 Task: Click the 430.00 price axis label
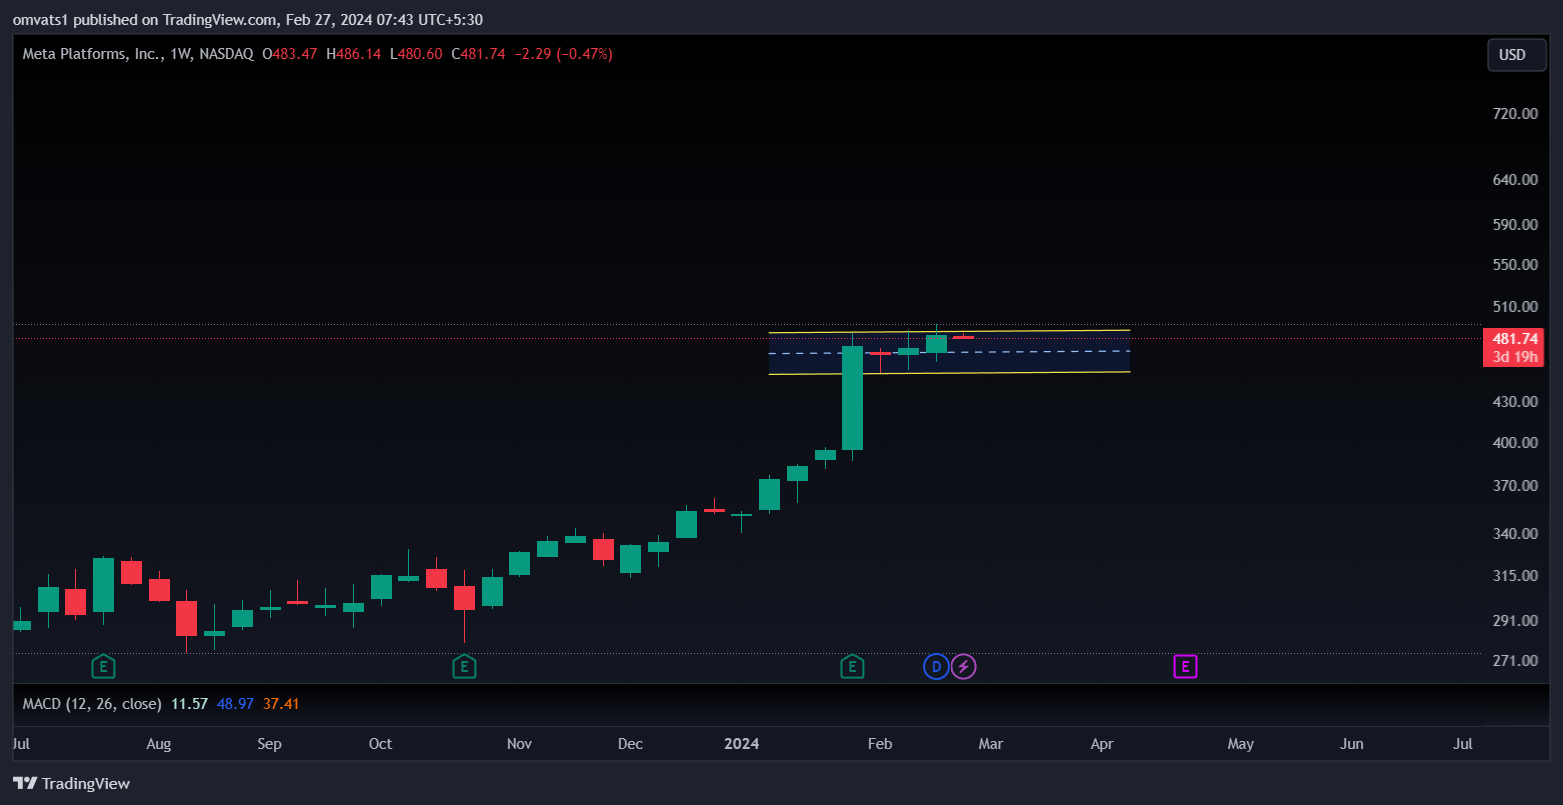pos(1515,402)
